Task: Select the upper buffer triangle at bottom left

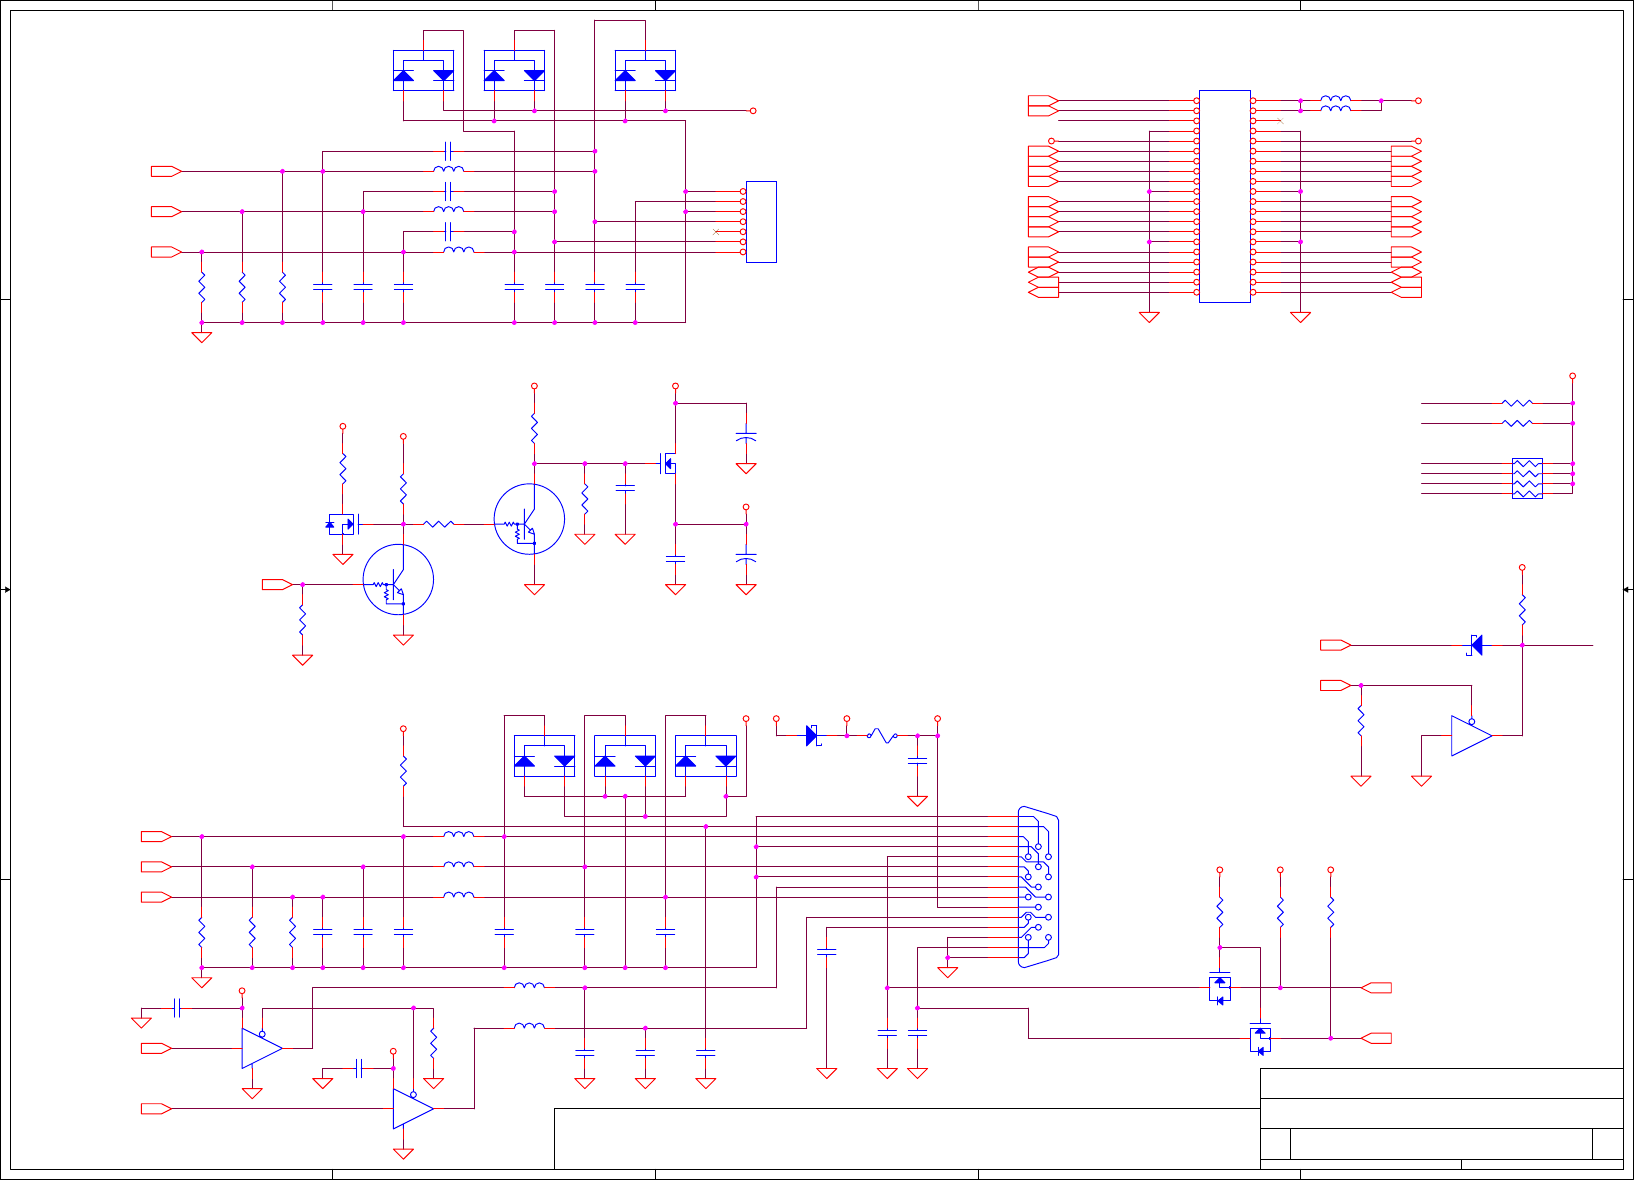Action: coord(262,1048)
